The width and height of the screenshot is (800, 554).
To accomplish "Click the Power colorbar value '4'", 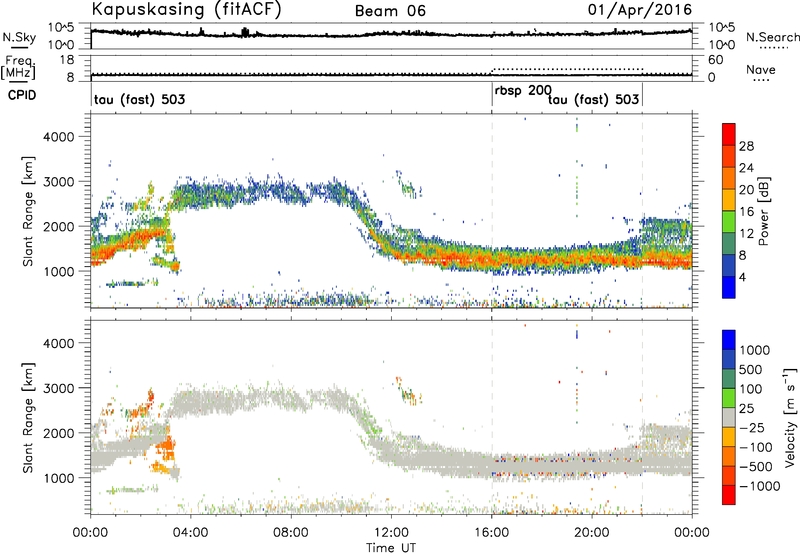I will [742, 277].
